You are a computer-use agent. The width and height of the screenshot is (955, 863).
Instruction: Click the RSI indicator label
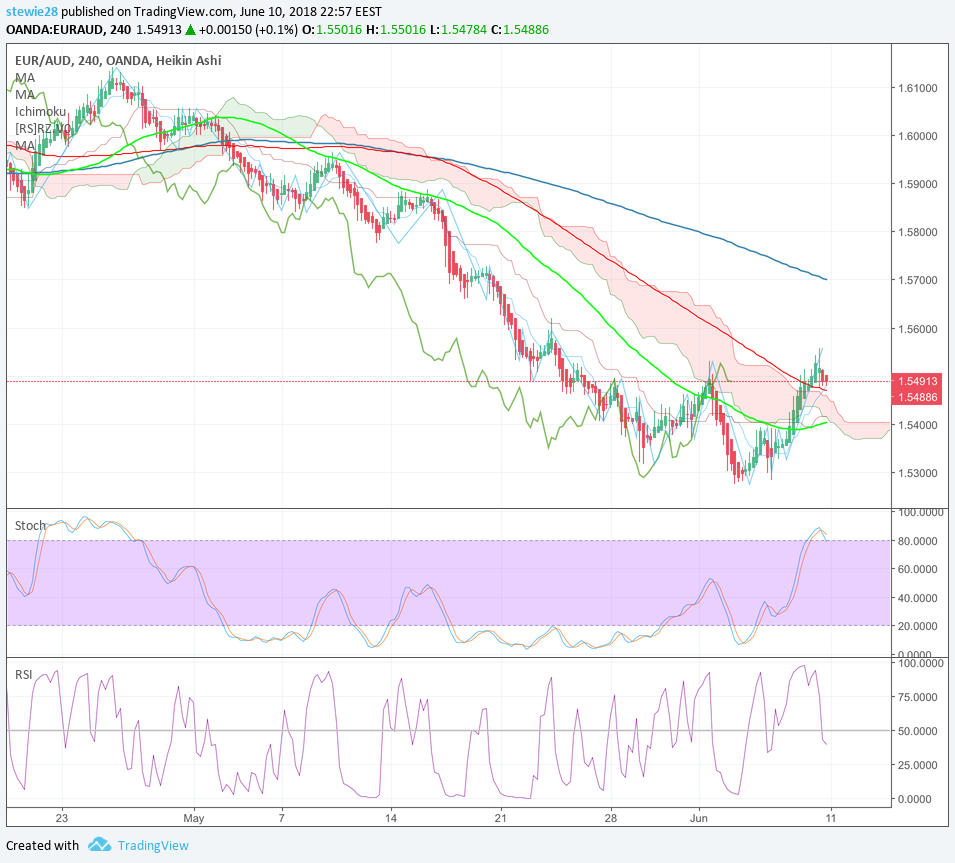(x=24, y=675)
